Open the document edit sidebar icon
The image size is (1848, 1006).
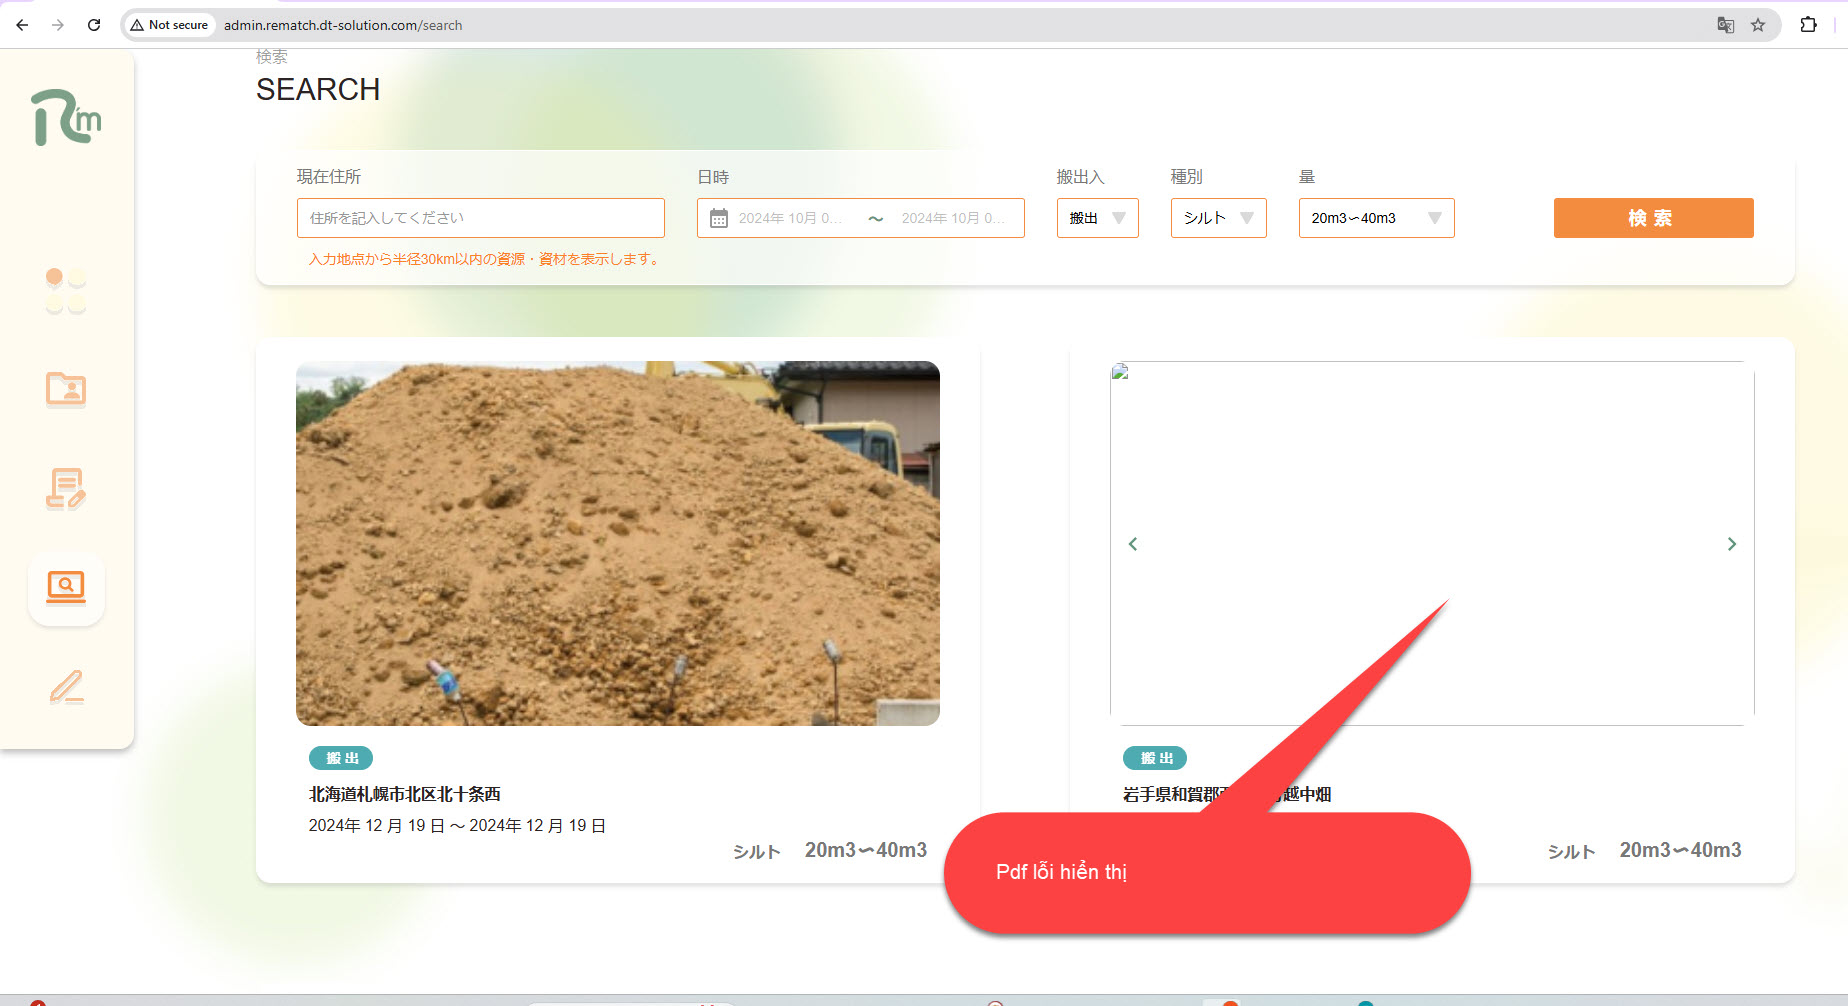66,489
